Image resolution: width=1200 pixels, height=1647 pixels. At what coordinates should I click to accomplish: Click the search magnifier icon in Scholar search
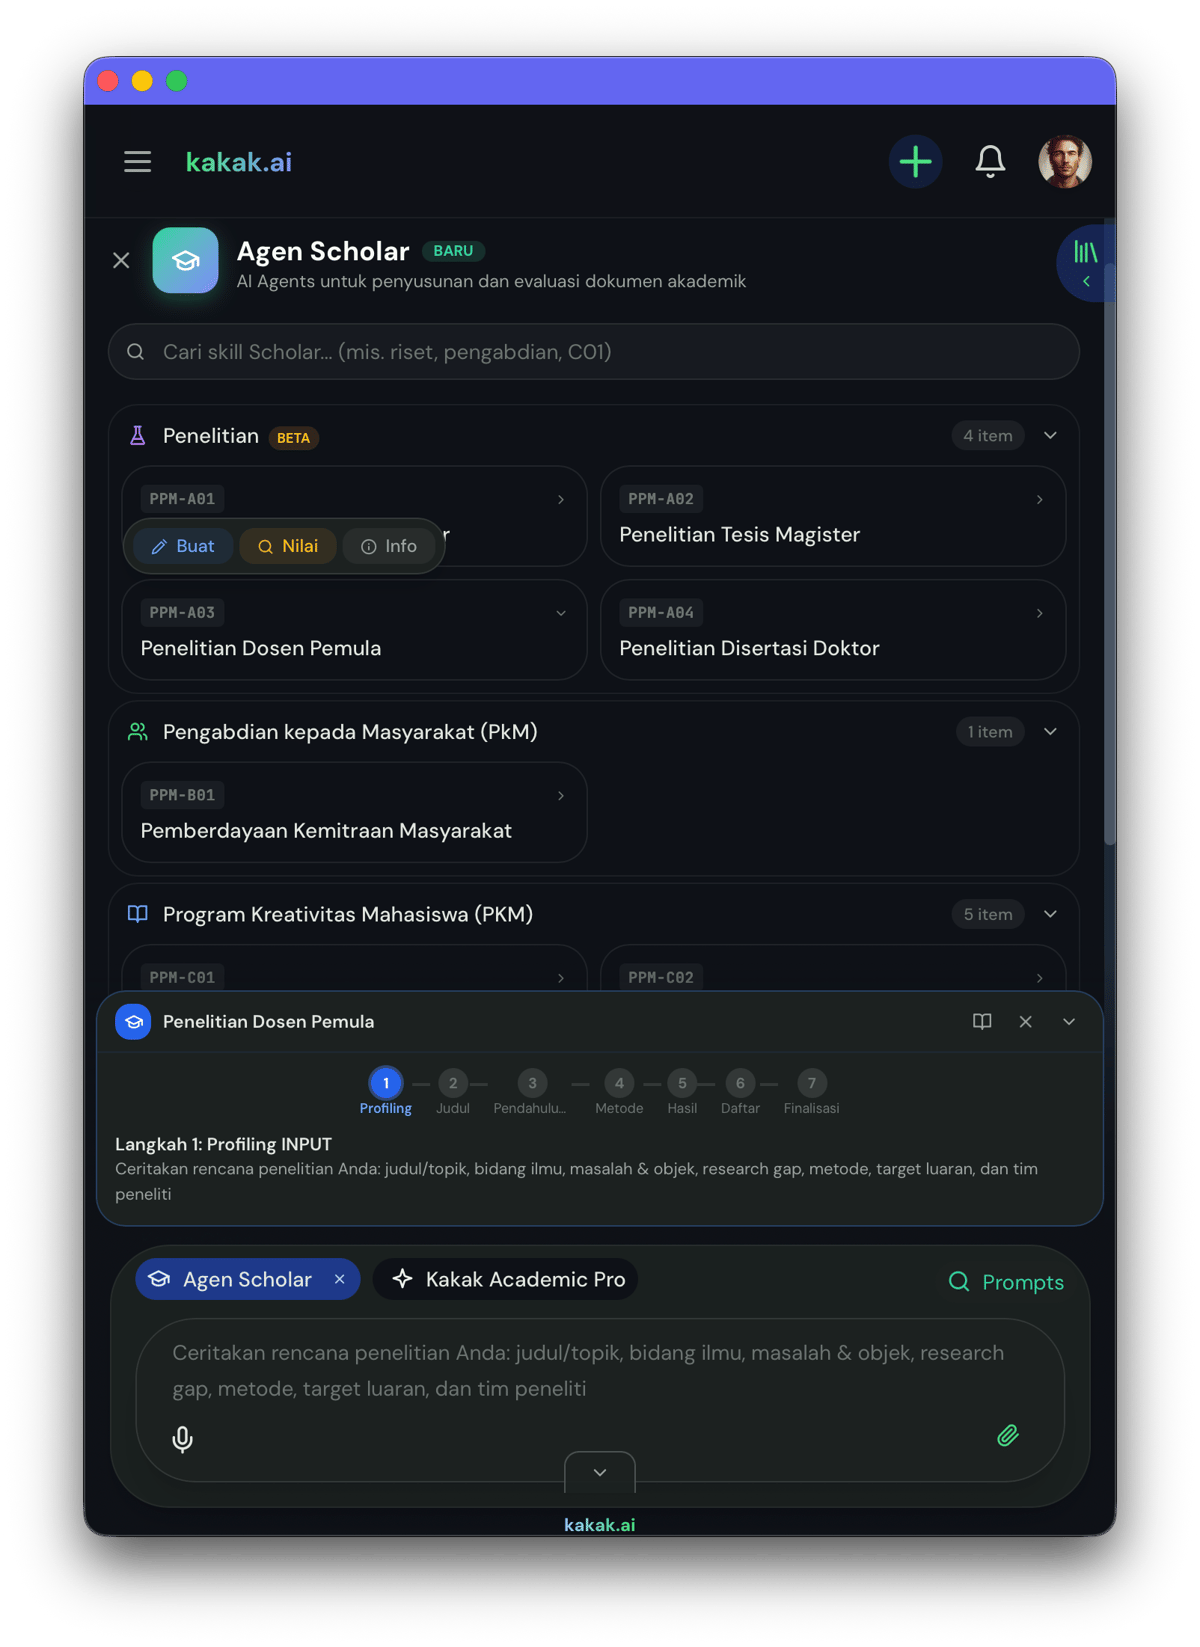click(136, 352)
